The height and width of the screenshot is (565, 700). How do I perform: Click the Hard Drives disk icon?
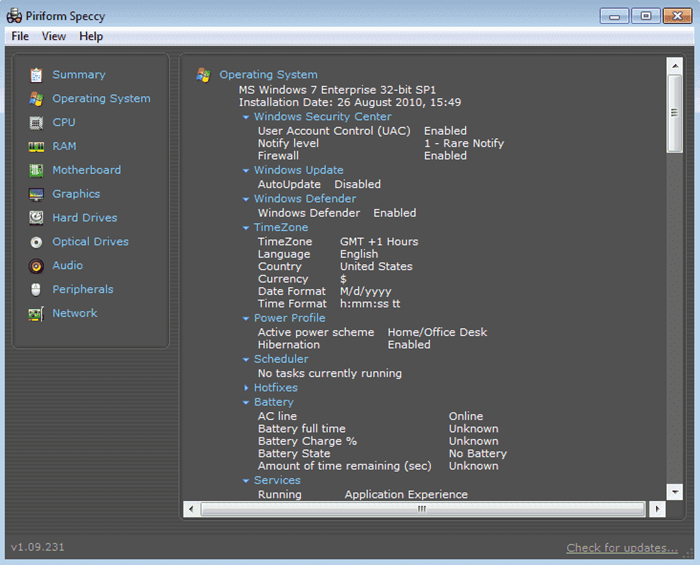tap(36, 218)
